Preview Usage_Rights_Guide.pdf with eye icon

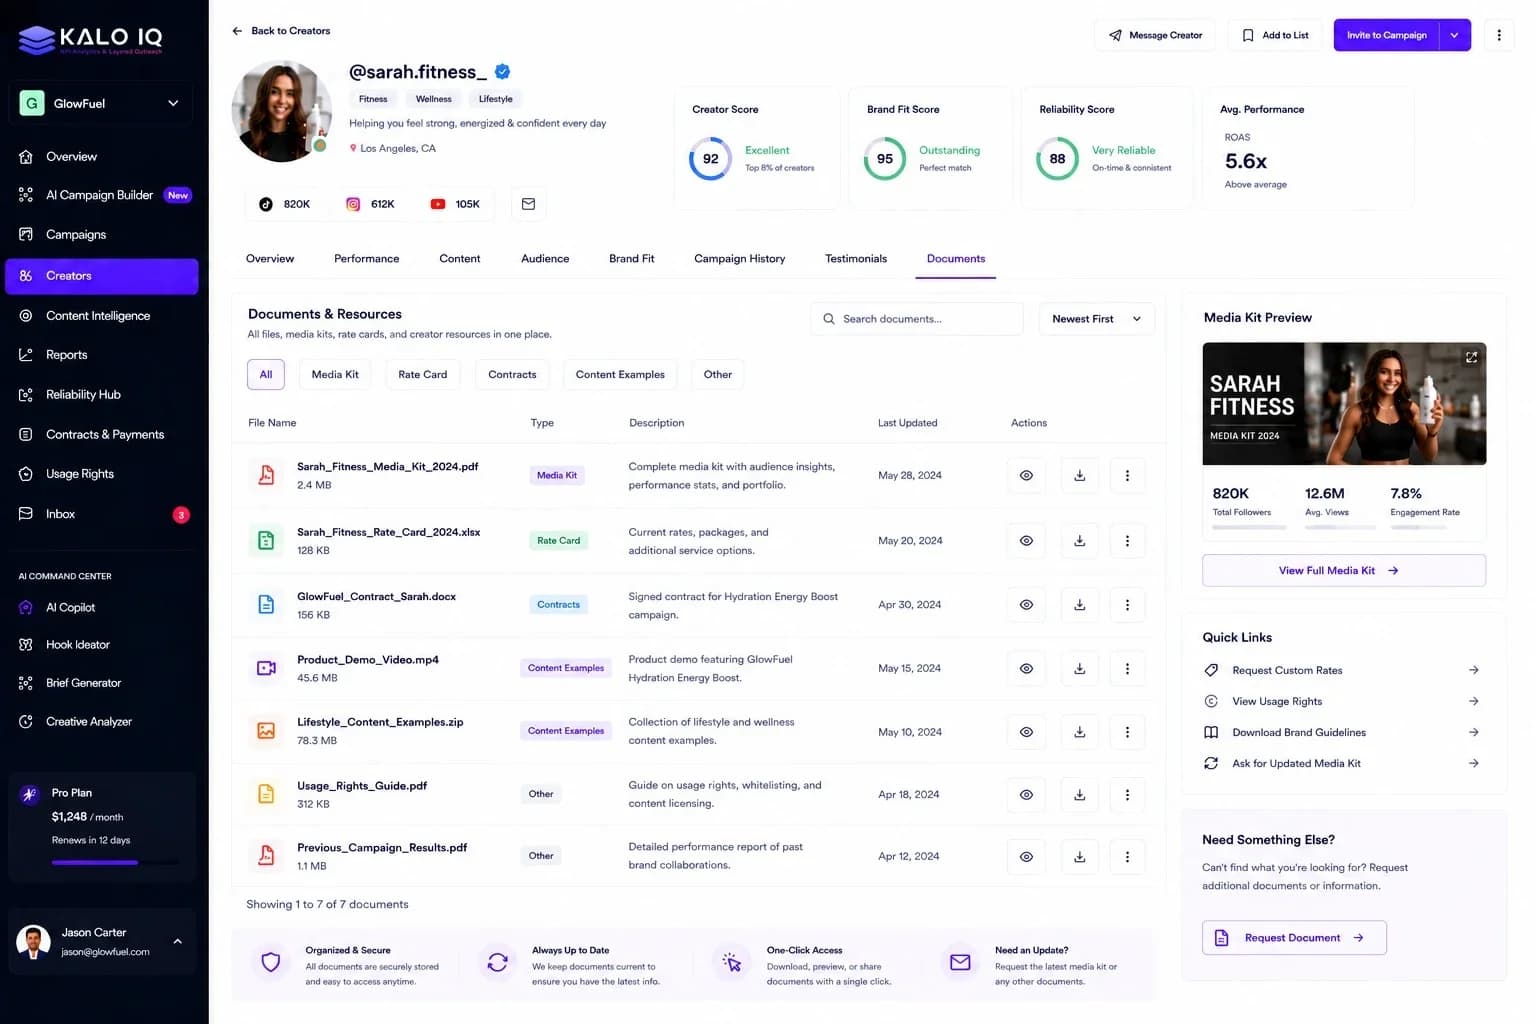(x=1026, y=795)
